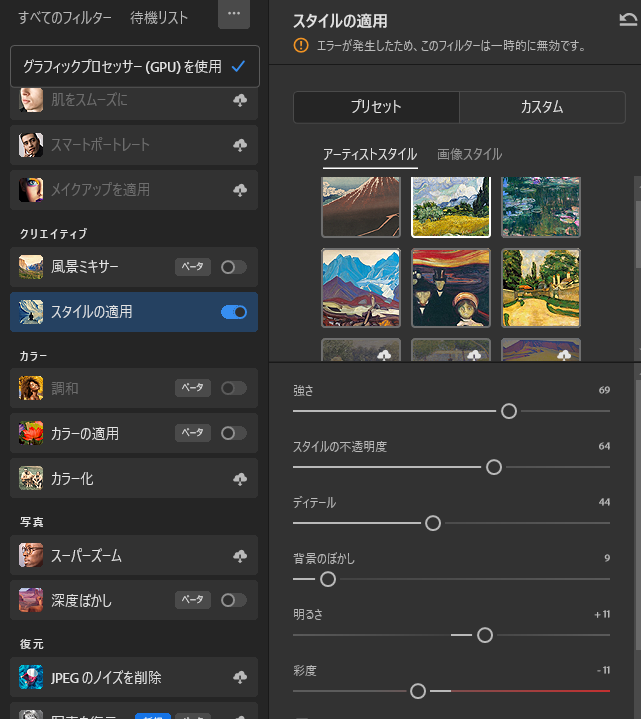Screen dimensions: 641x719
Task: Select the プリセット tab
Action: tap(376, 107)
